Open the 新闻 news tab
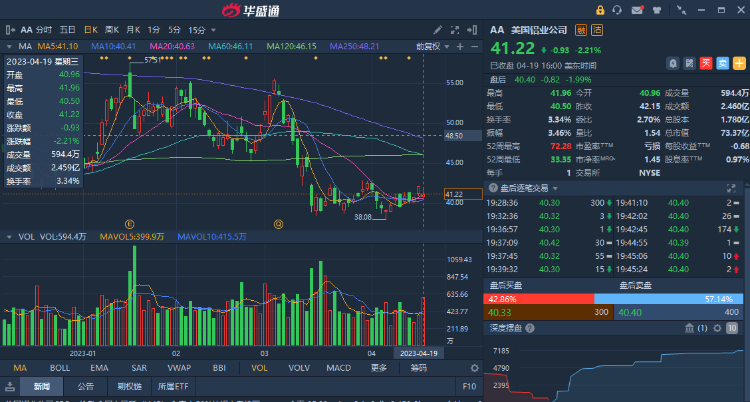 click(41, 387)
